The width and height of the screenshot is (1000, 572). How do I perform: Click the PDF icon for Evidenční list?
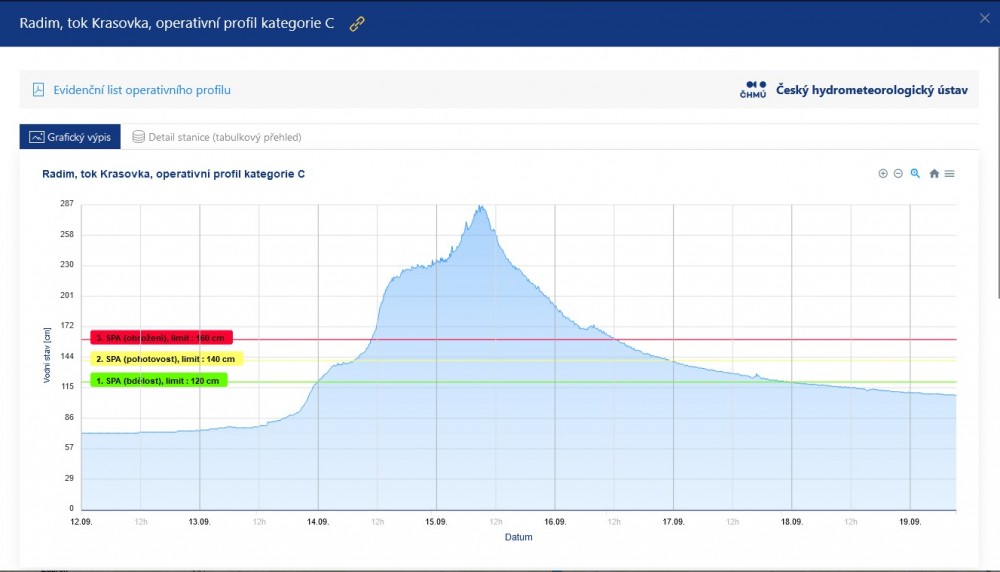pyautogui.click(x=39, y=90)
